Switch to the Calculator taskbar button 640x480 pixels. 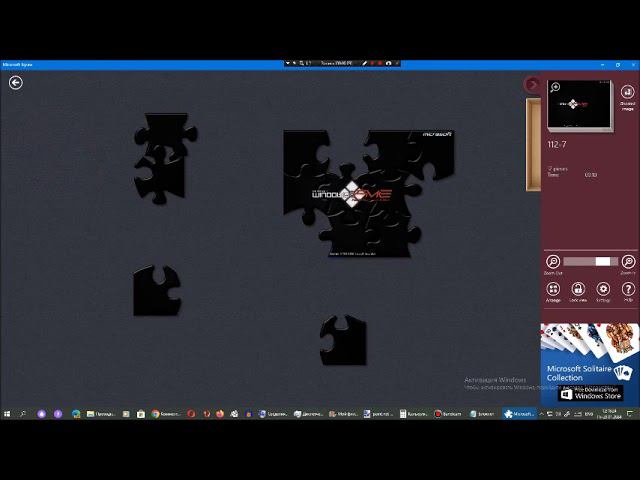pos(414,414)
